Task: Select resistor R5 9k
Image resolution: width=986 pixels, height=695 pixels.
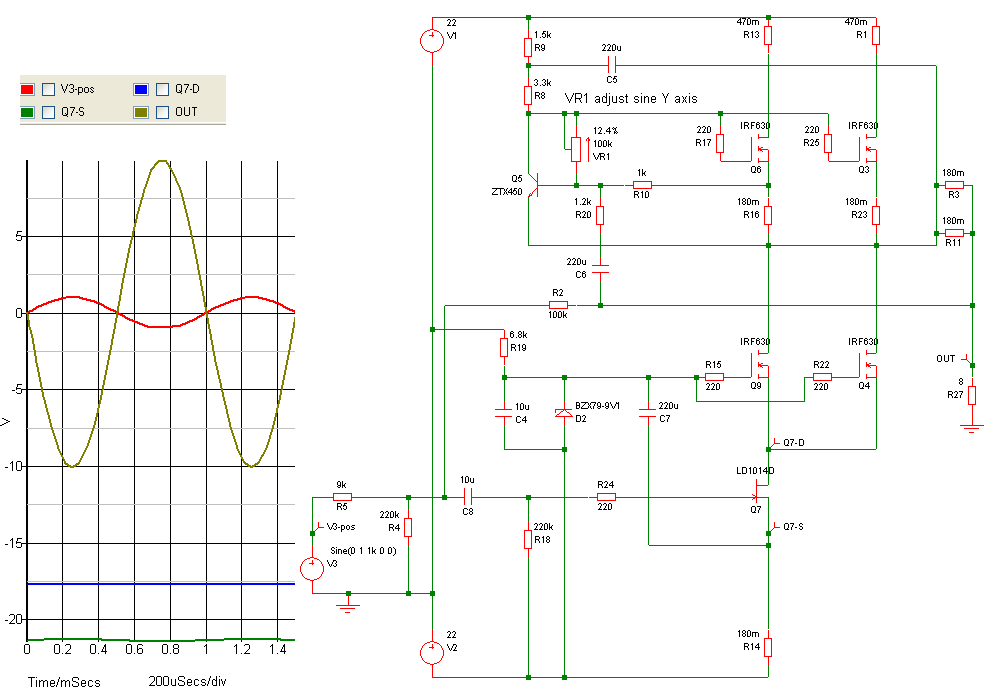Action: (x=342, y=497)
